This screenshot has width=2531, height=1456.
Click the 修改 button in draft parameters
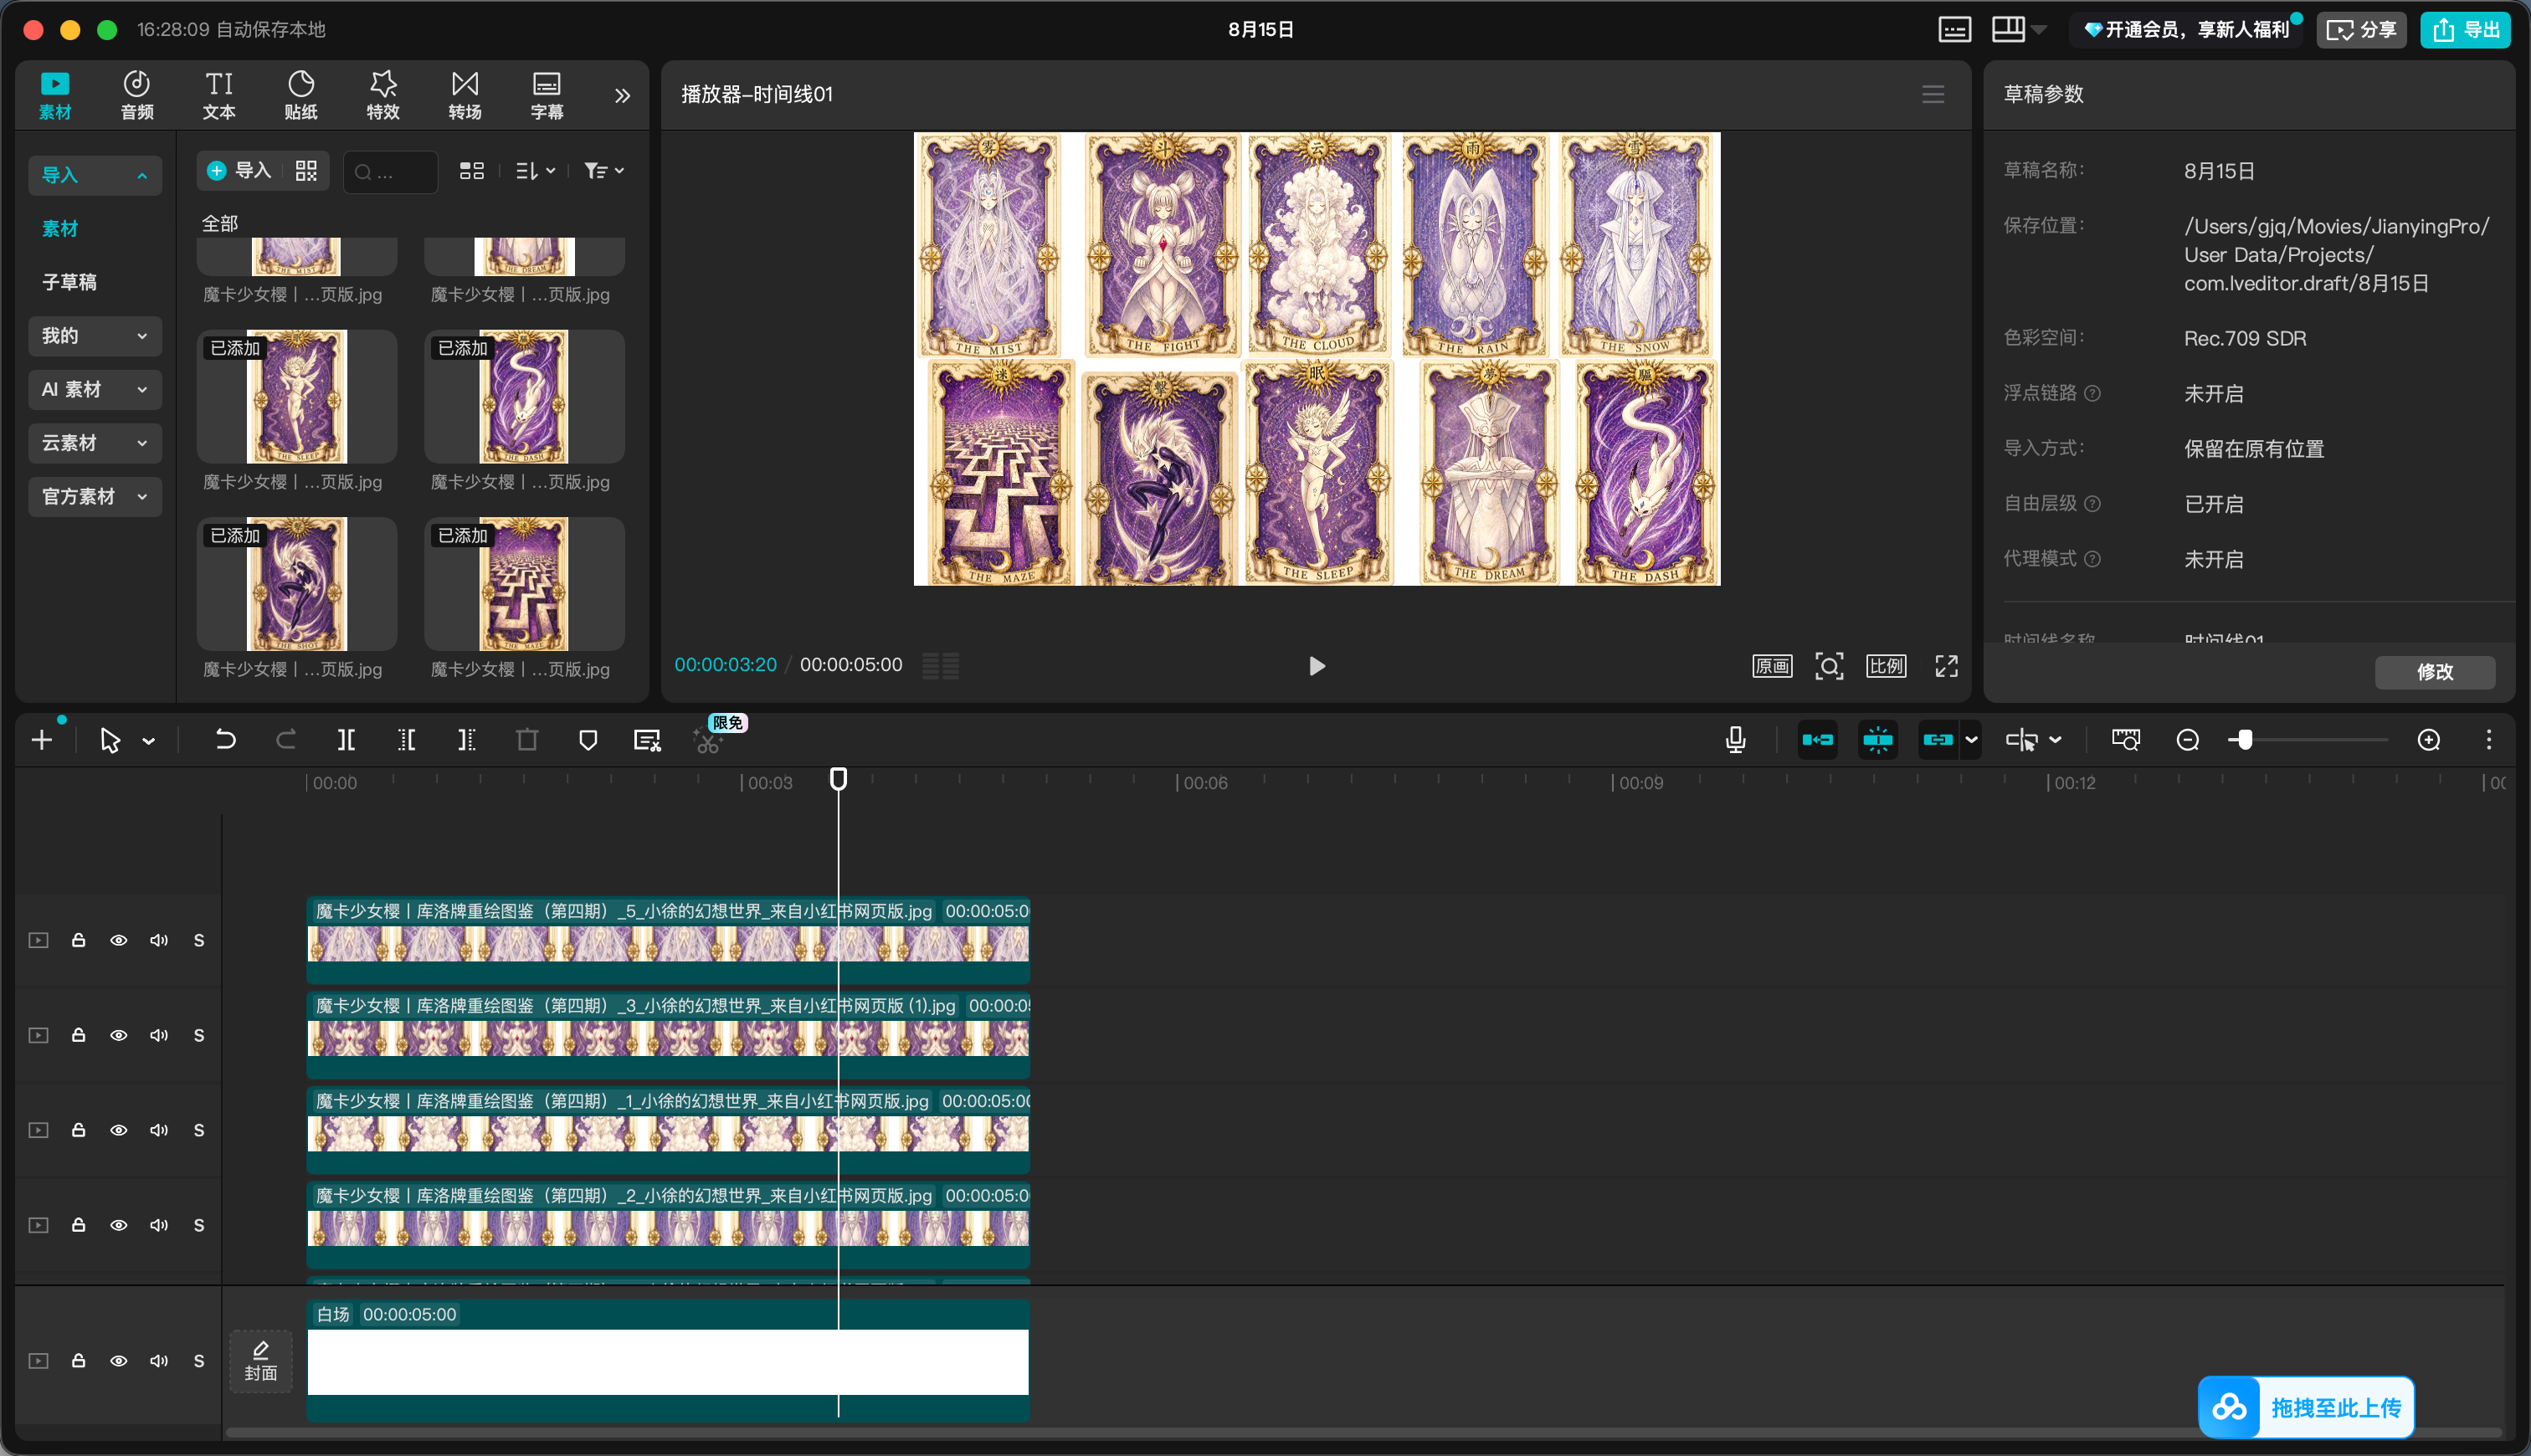pyautogui.click(x=2435, y=671)
